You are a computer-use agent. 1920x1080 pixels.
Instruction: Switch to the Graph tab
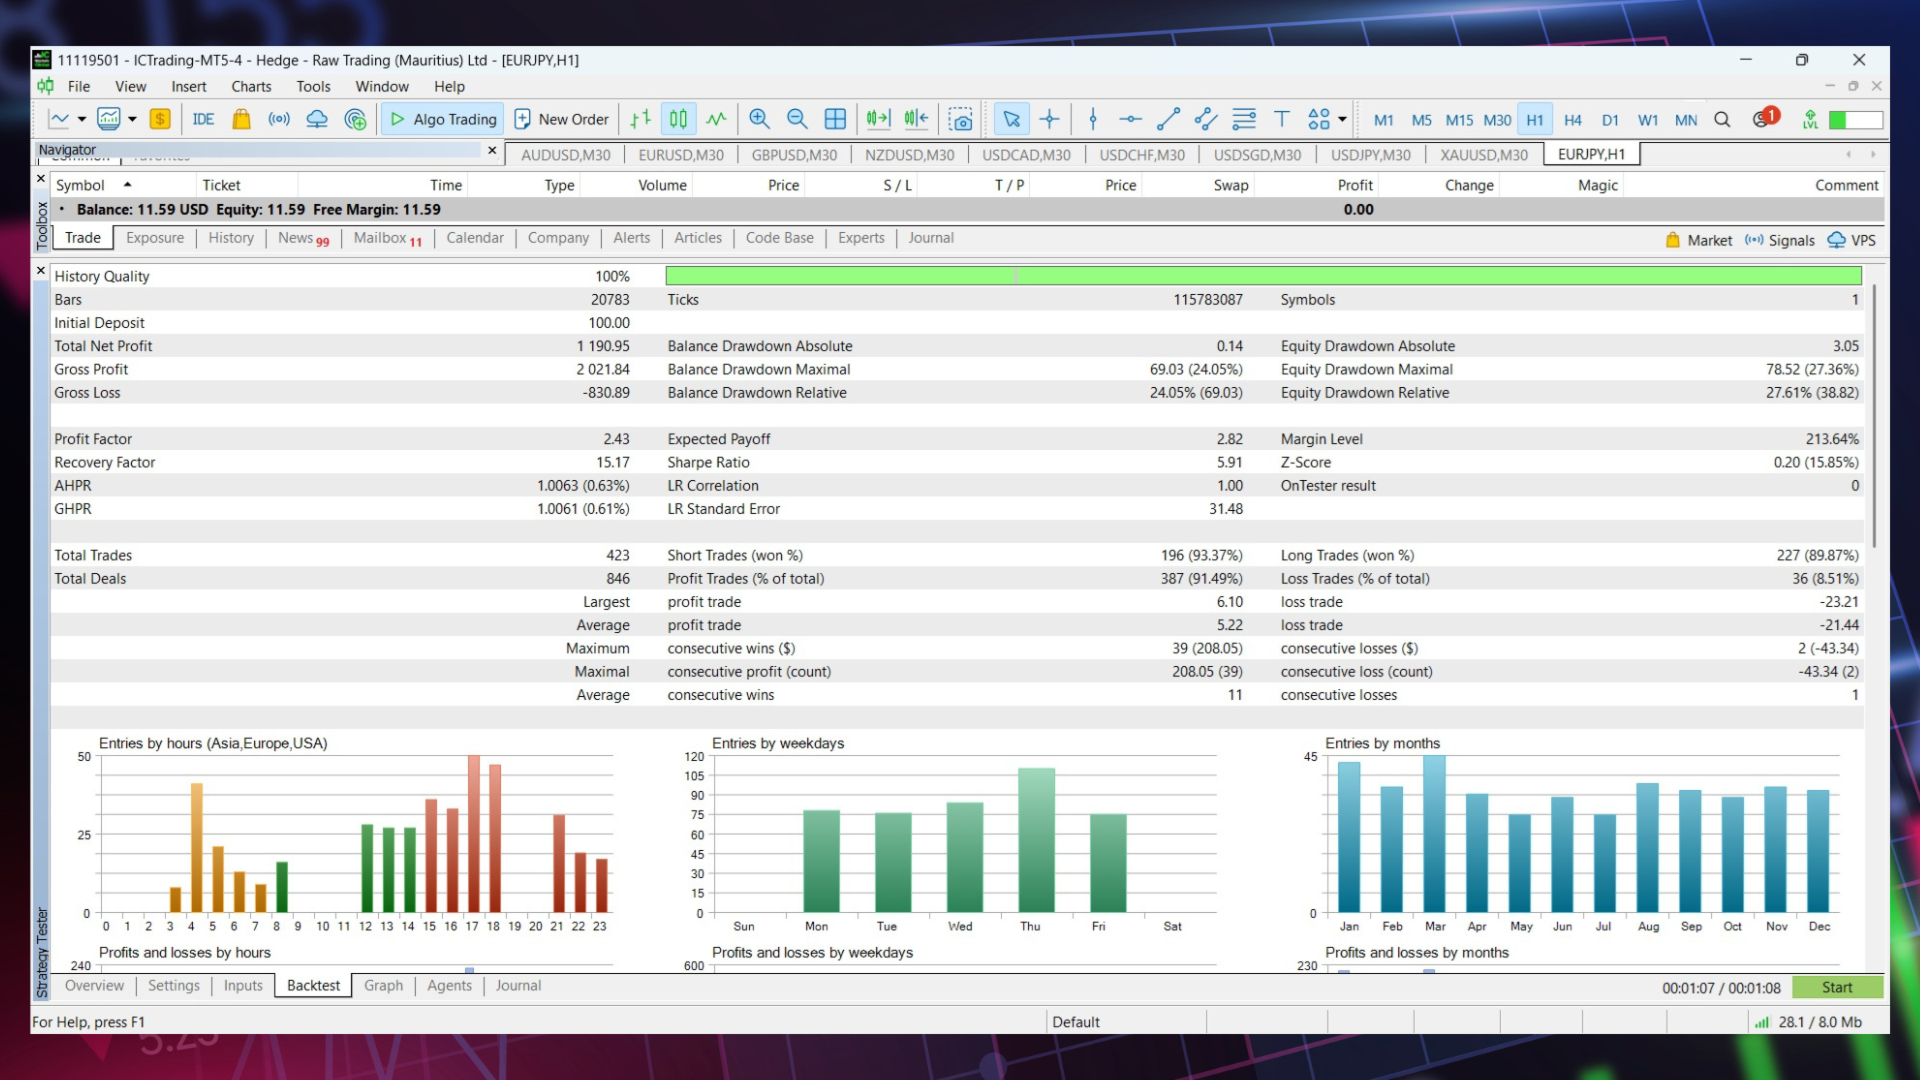[383, 985]
